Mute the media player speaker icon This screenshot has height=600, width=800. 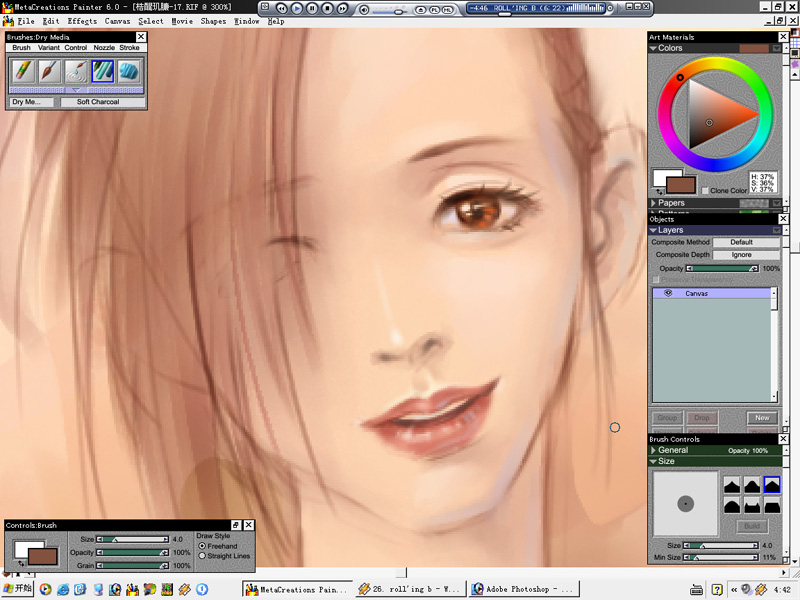point(364,9)
